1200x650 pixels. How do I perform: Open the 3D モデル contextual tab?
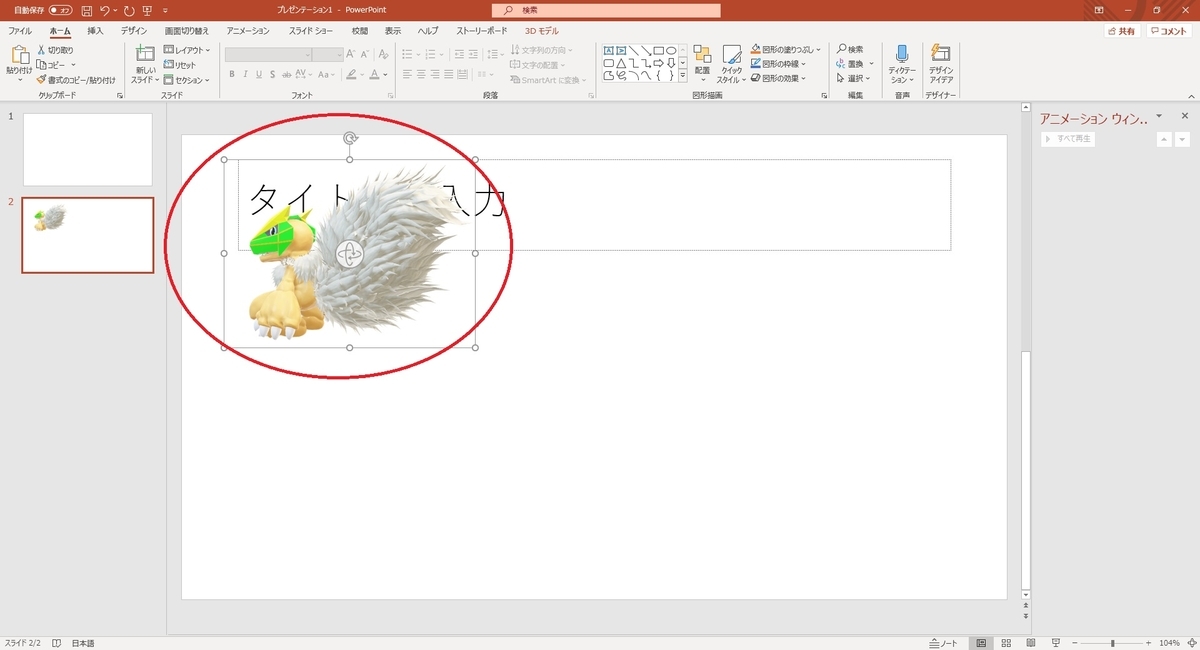point(542,31)
